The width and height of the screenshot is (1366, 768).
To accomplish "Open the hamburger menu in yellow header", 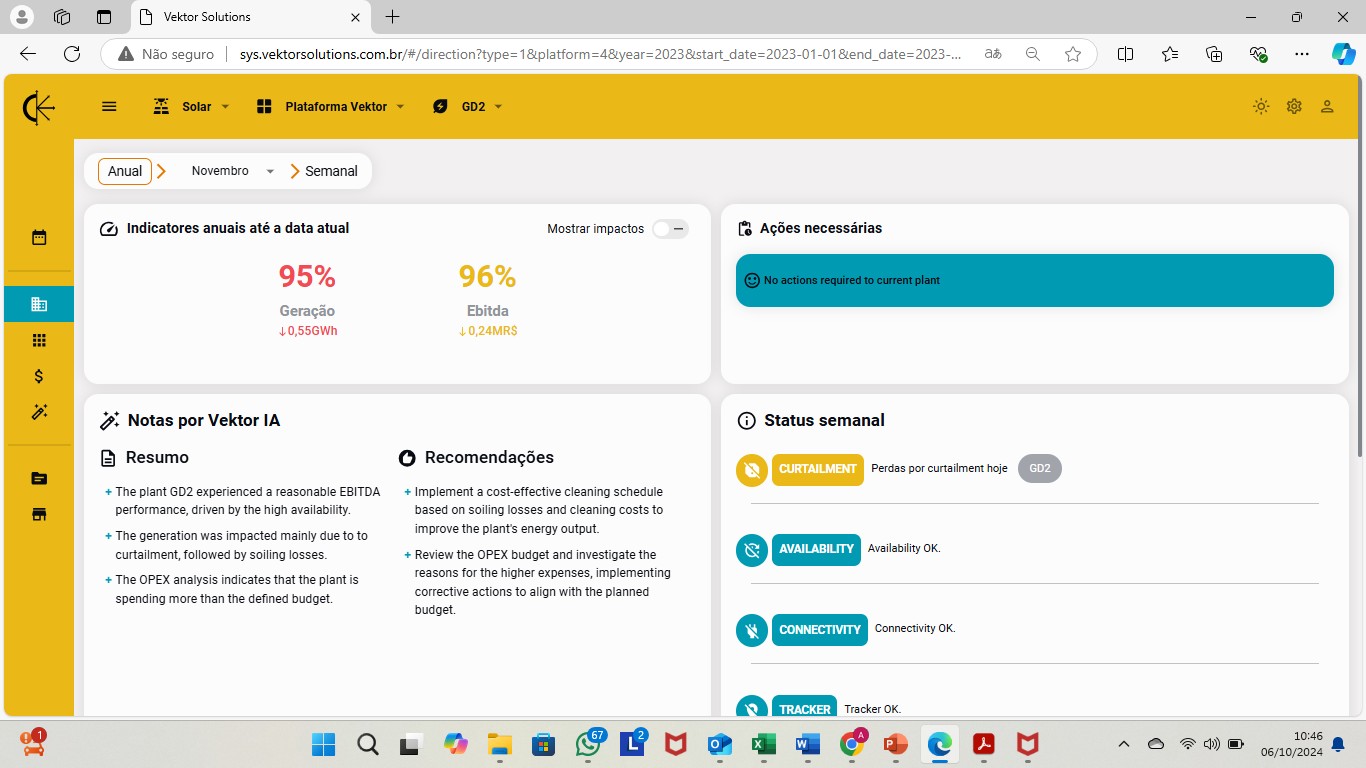I will (x=110, y=106).
